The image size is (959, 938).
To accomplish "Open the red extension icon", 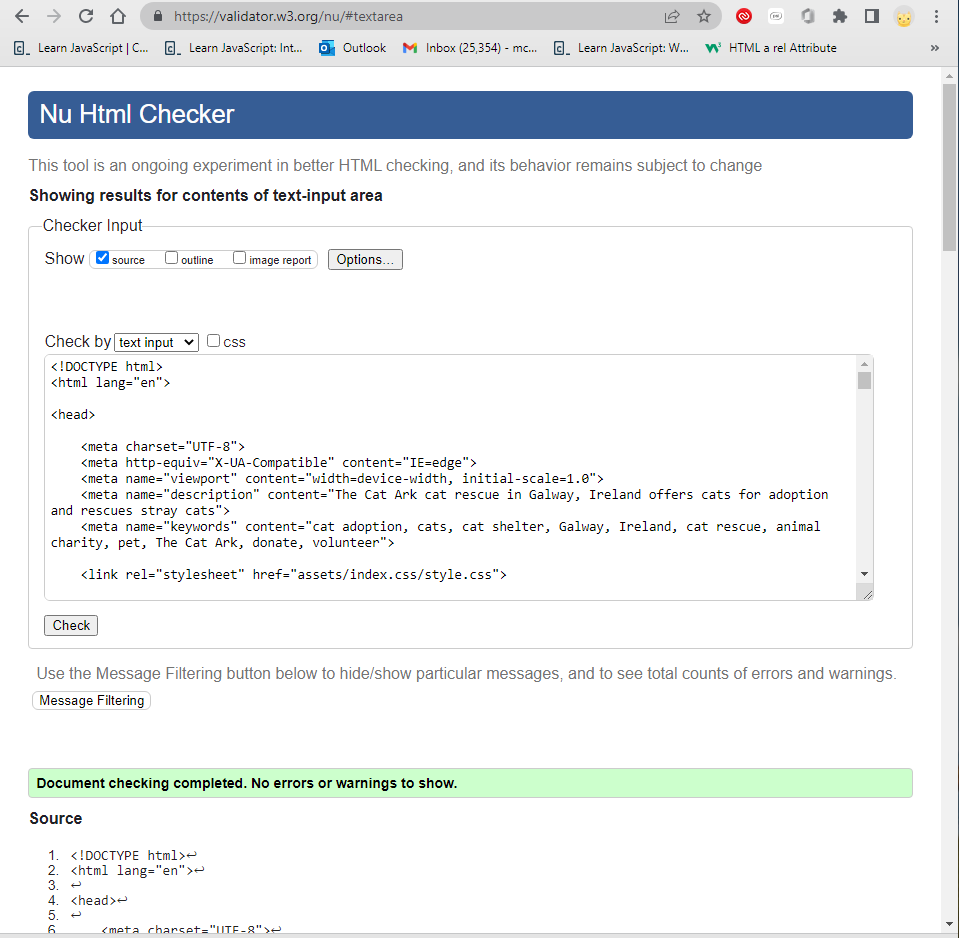I will point(744,17).
